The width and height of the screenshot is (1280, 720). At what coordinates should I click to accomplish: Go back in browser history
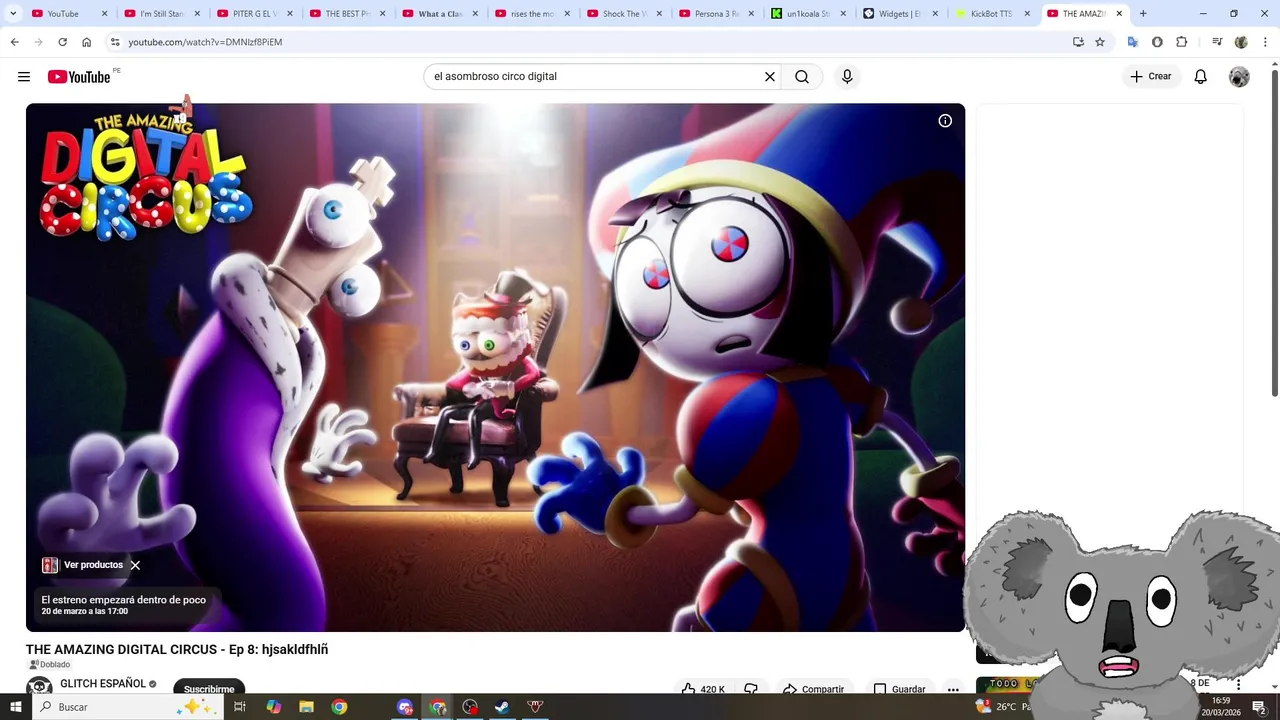coord(14,42)
